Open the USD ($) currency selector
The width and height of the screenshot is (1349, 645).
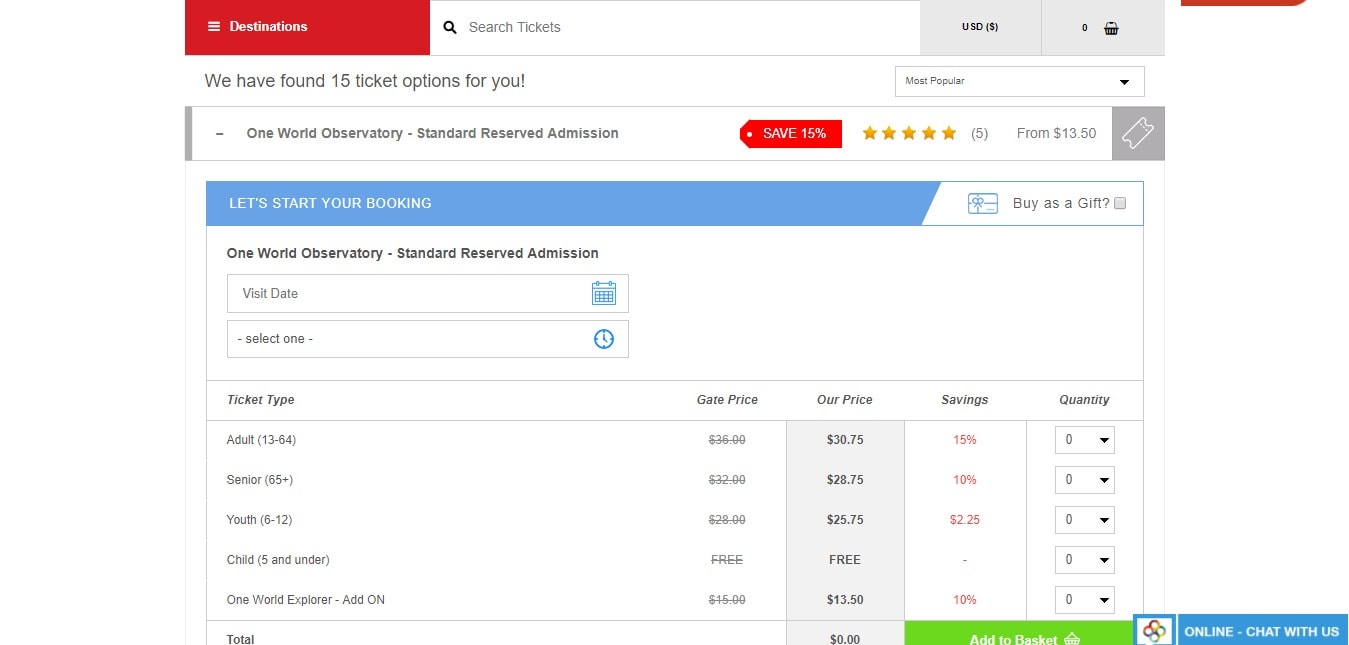[980, 27]
